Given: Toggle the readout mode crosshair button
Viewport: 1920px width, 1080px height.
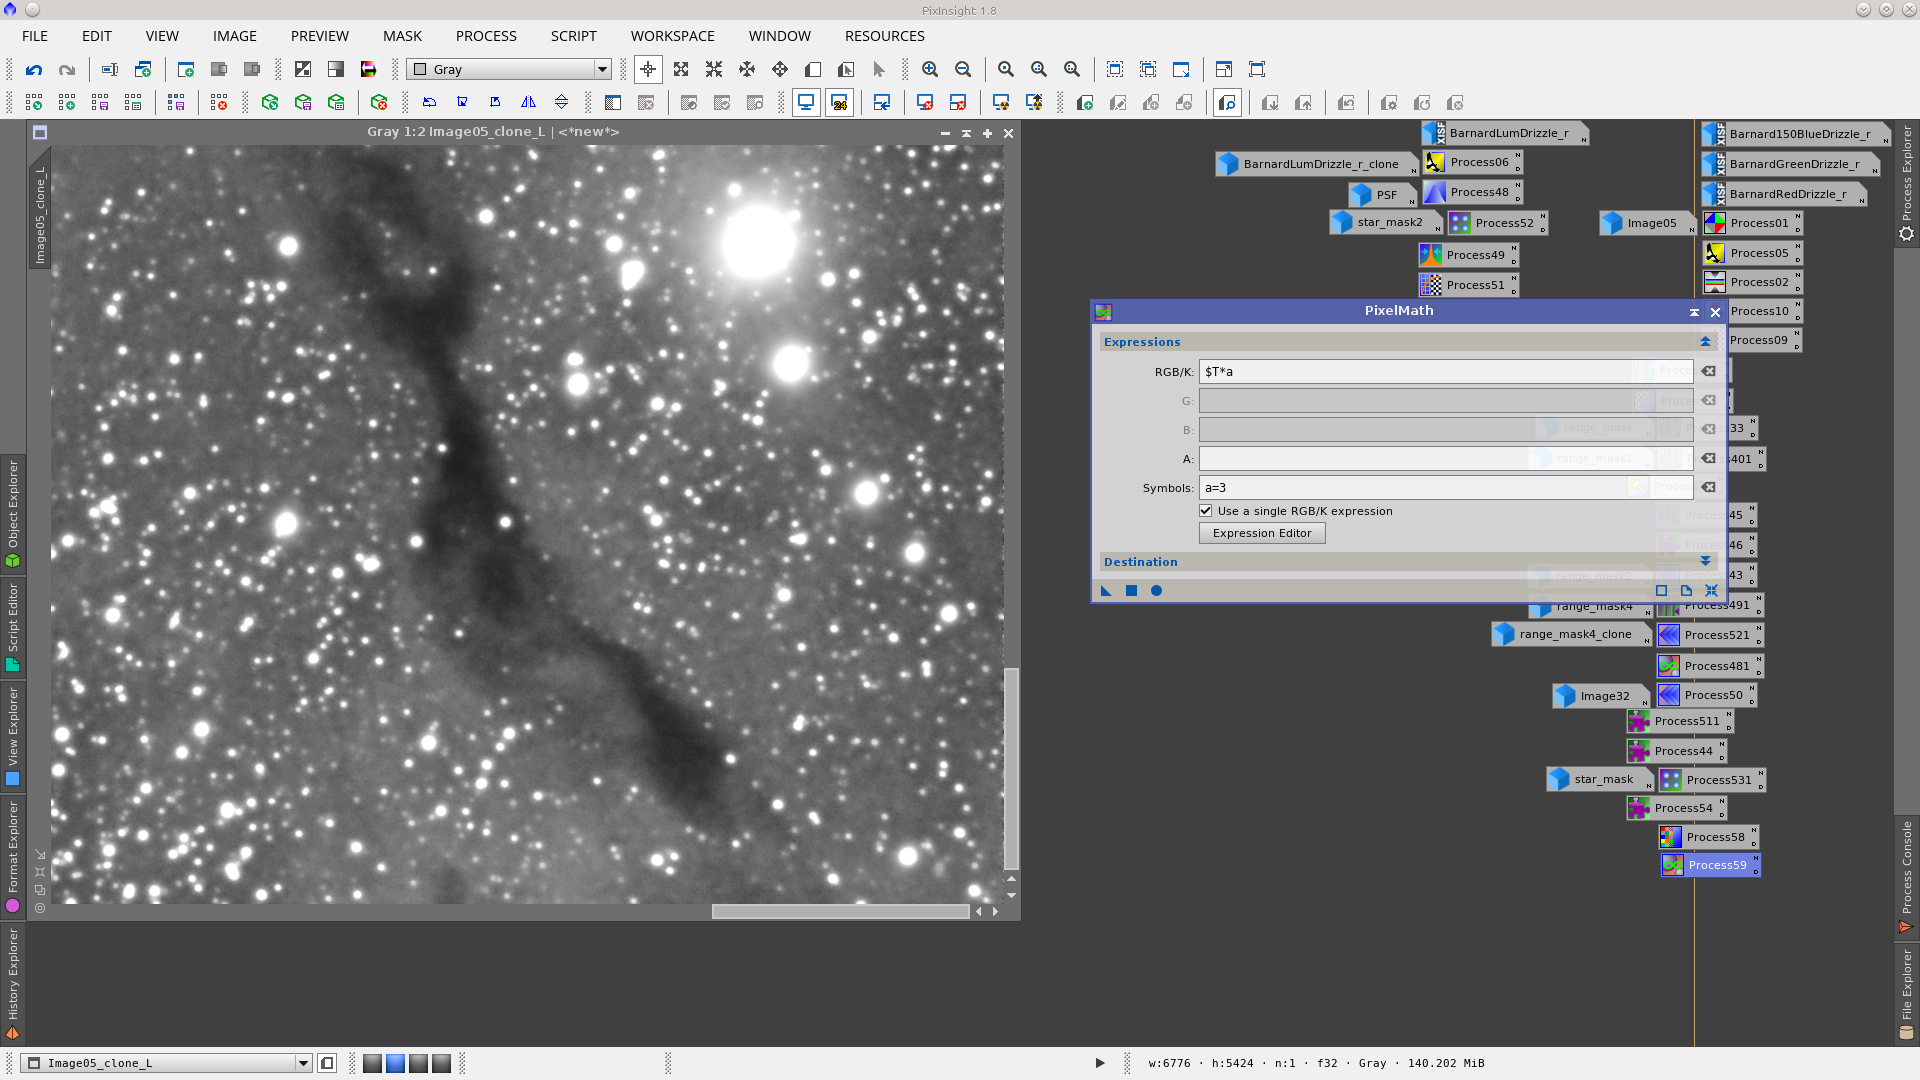Looking at the screenshot, I should pyautogui.click(x=648, y=70).
